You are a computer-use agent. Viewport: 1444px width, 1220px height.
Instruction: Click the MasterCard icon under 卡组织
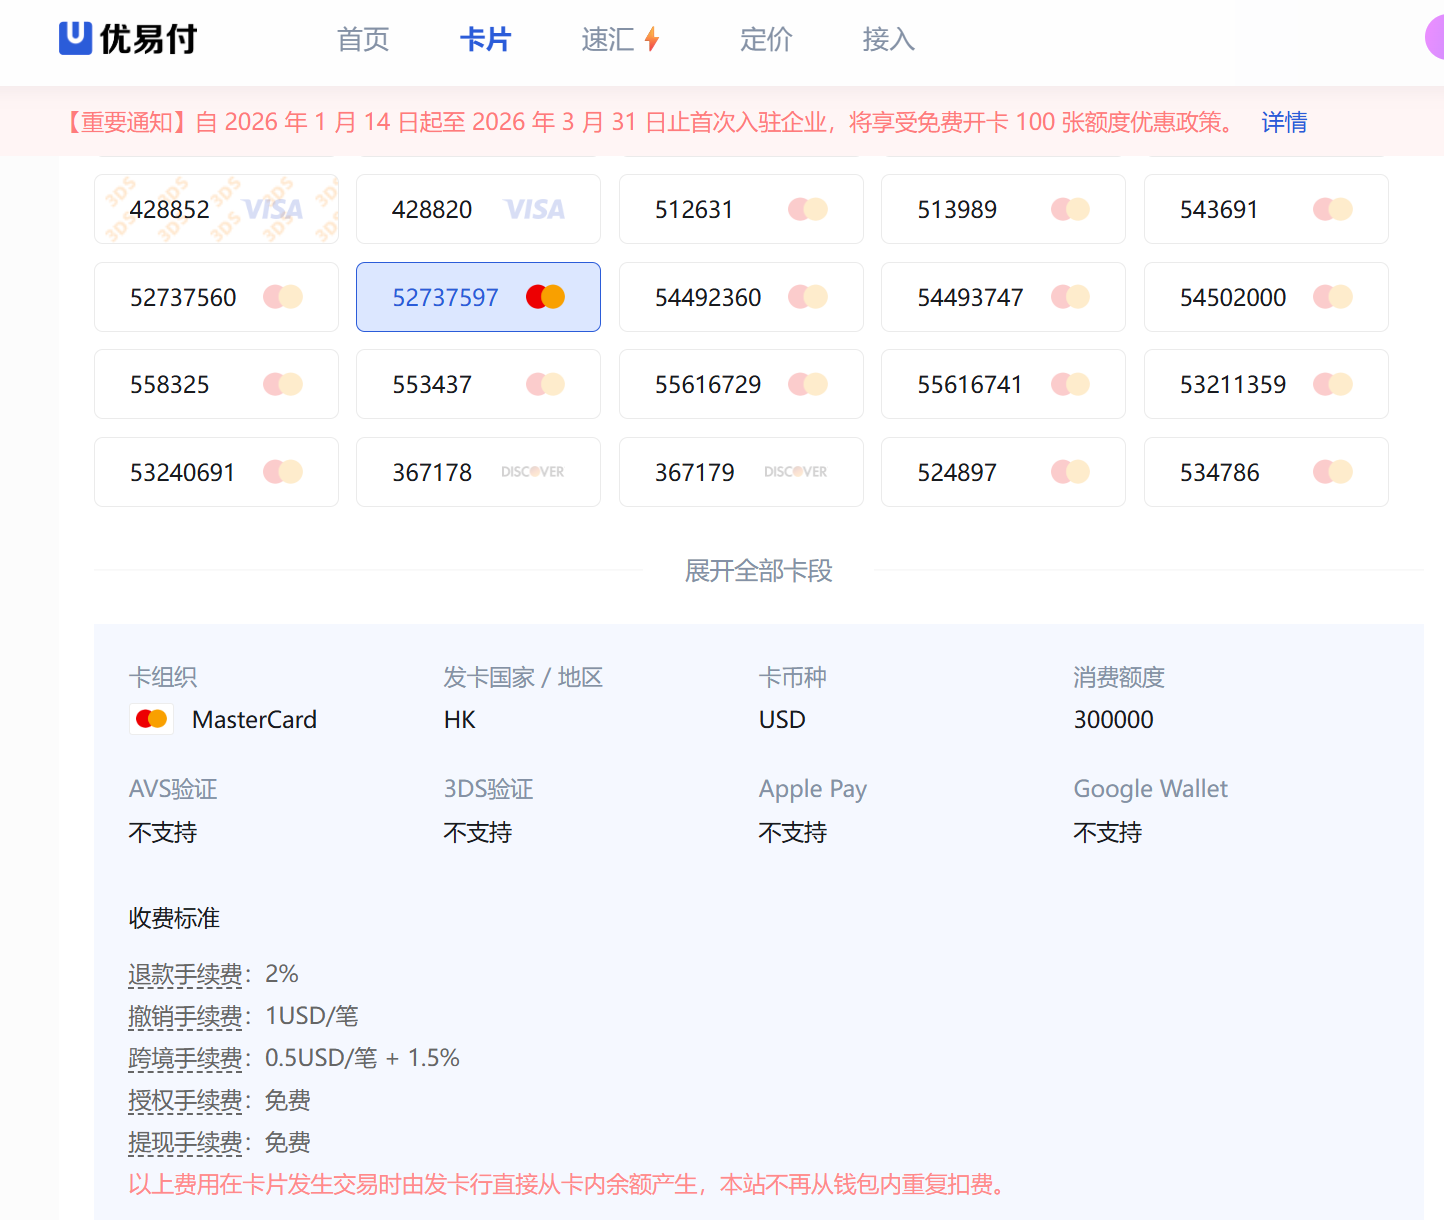coord(152,719)
